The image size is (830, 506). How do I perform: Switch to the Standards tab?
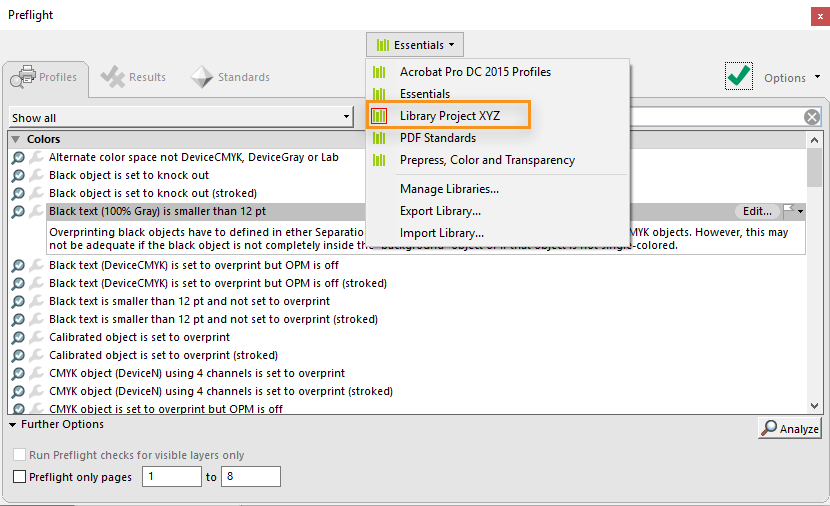(x=230, y=77)
